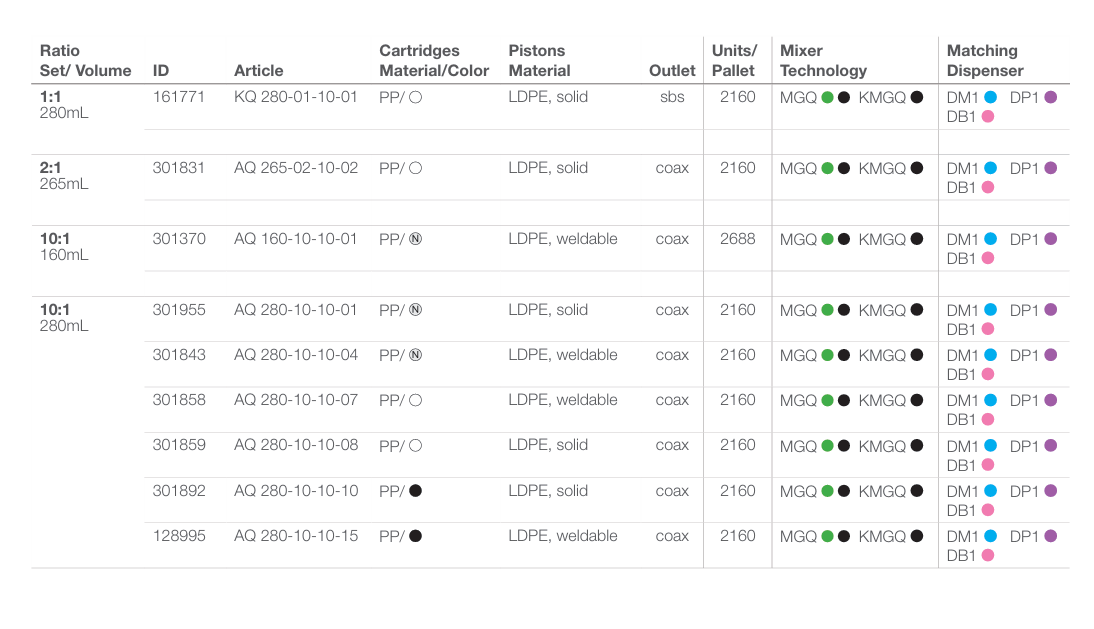Click the black KMGQ dot in row 301843
This screenshot has width=1094, height=629.
917,356
